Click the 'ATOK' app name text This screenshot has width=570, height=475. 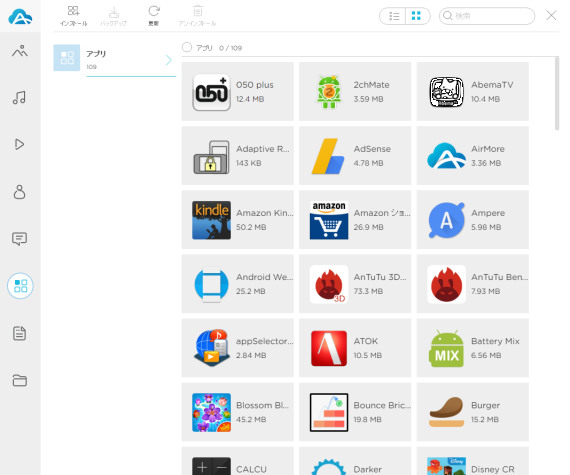pyautogui.click(x=366, y=341)
